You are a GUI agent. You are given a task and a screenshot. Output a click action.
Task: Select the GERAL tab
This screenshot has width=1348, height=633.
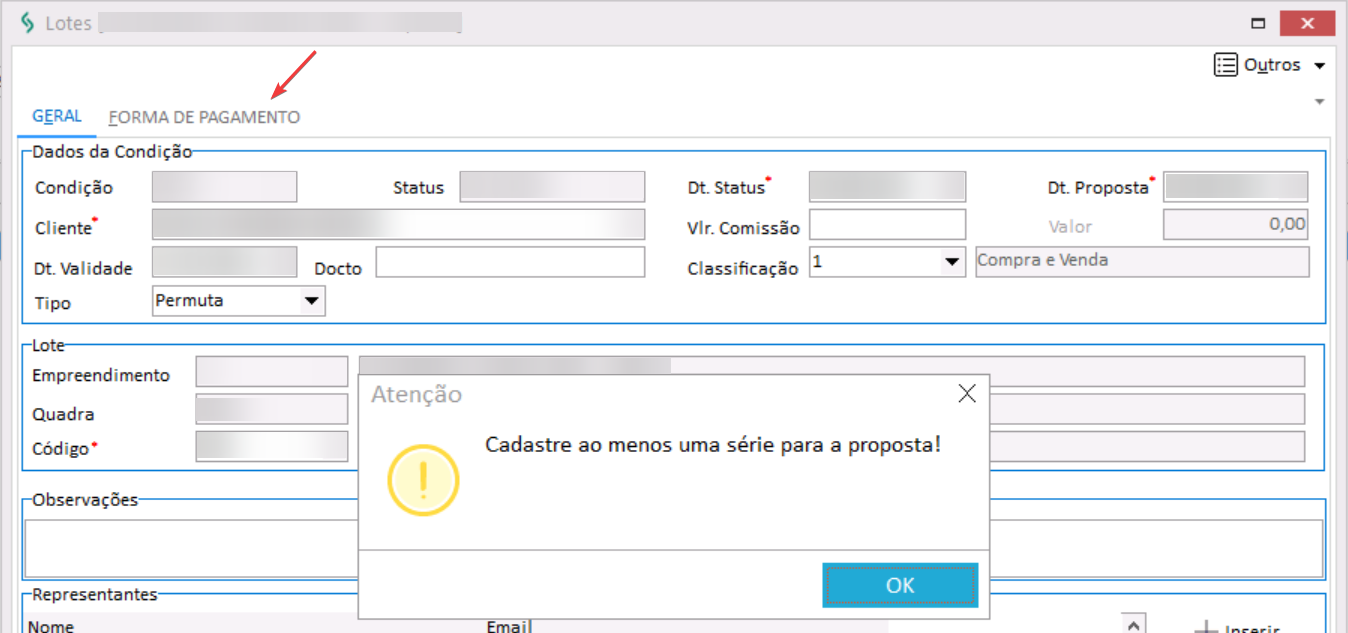pos(57,116)
